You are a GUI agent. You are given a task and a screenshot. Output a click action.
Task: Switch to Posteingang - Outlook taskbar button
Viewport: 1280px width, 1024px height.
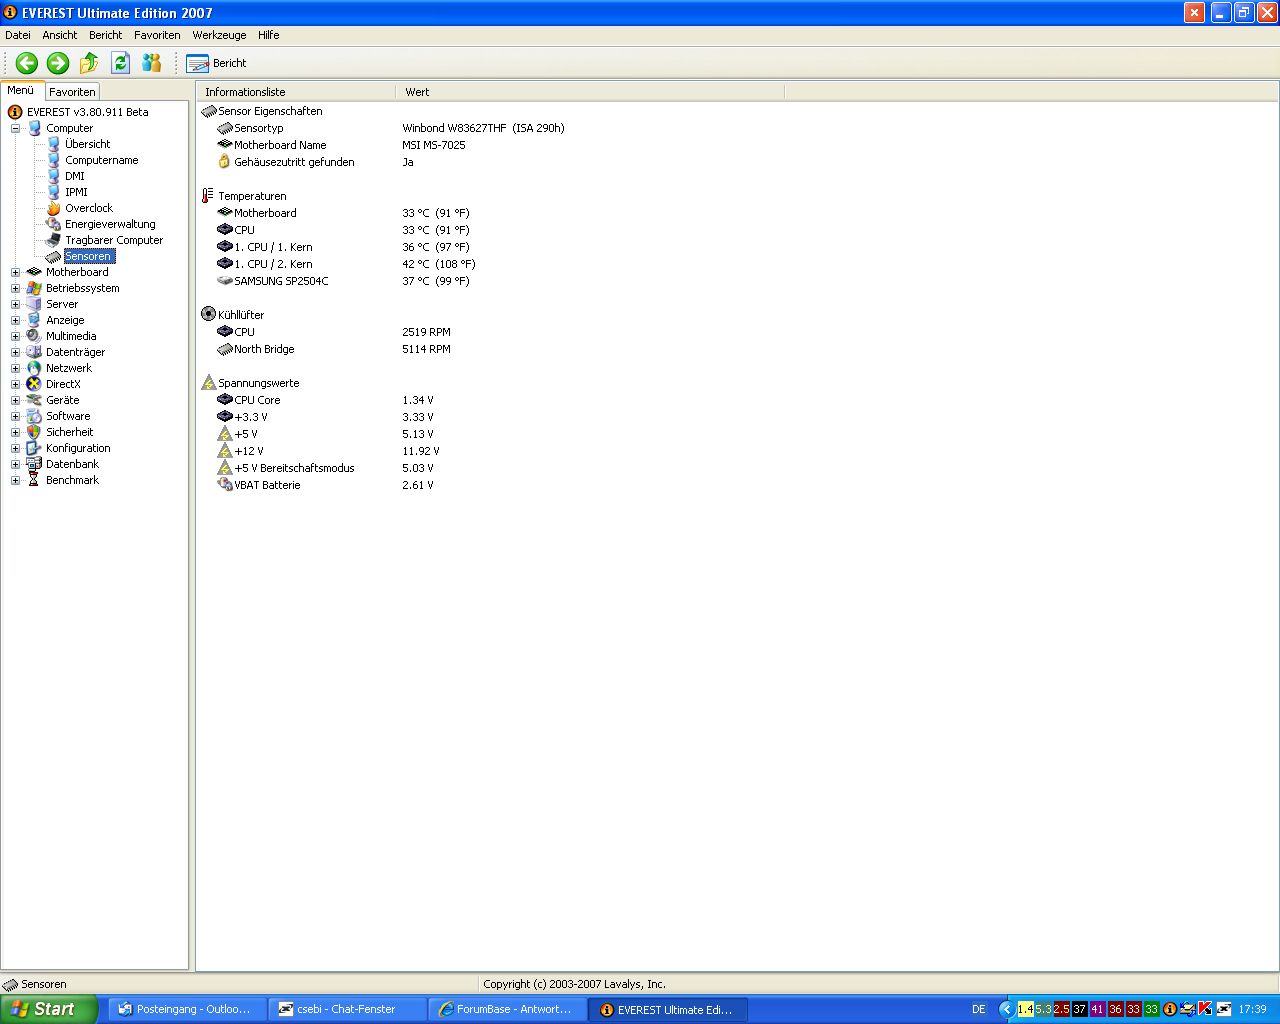point(187,1009)
